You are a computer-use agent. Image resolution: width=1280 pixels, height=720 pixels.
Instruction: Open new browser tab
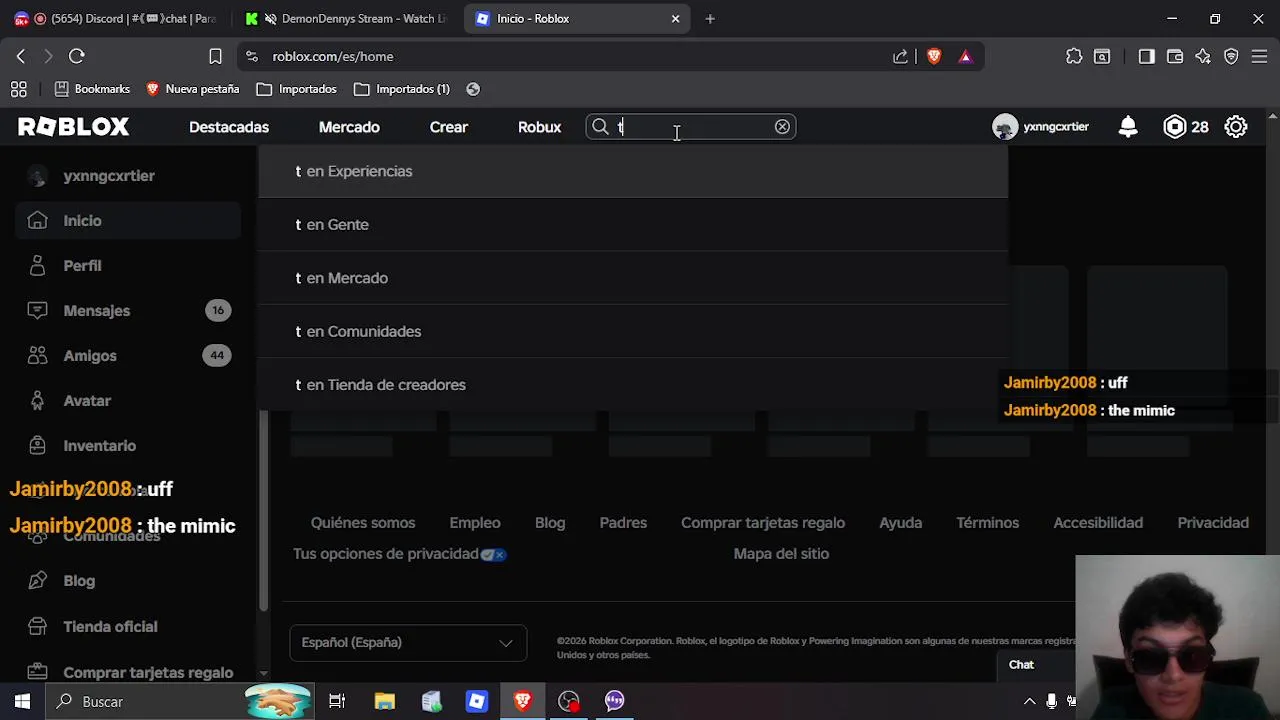710,18
